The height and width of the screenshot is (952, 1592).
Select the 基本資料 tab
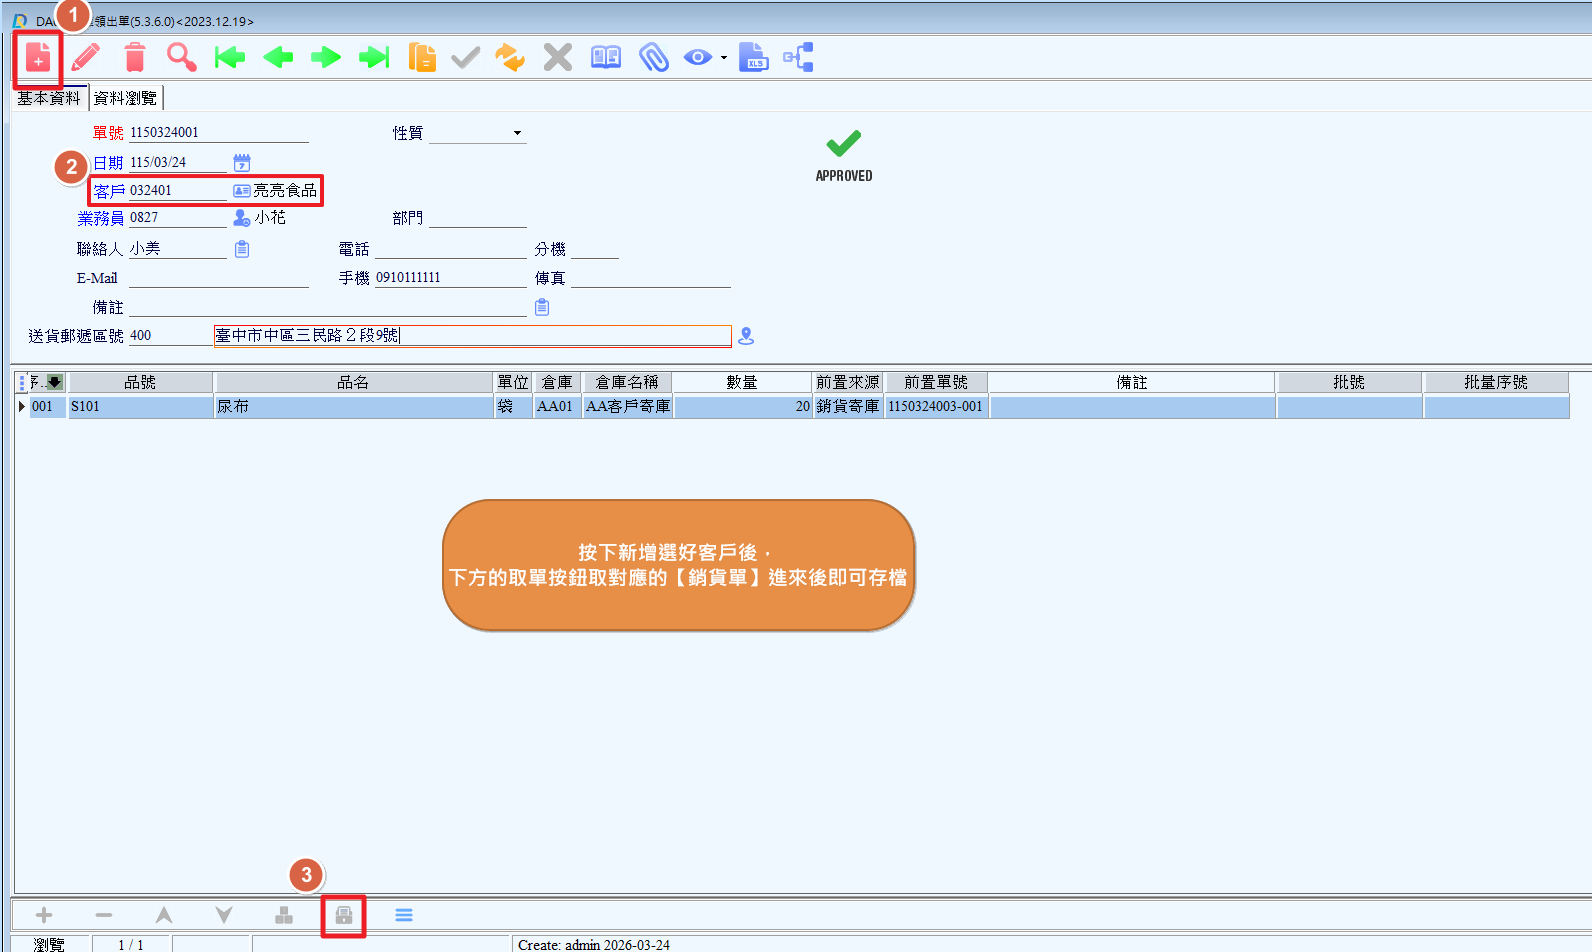tap(48, 98)
